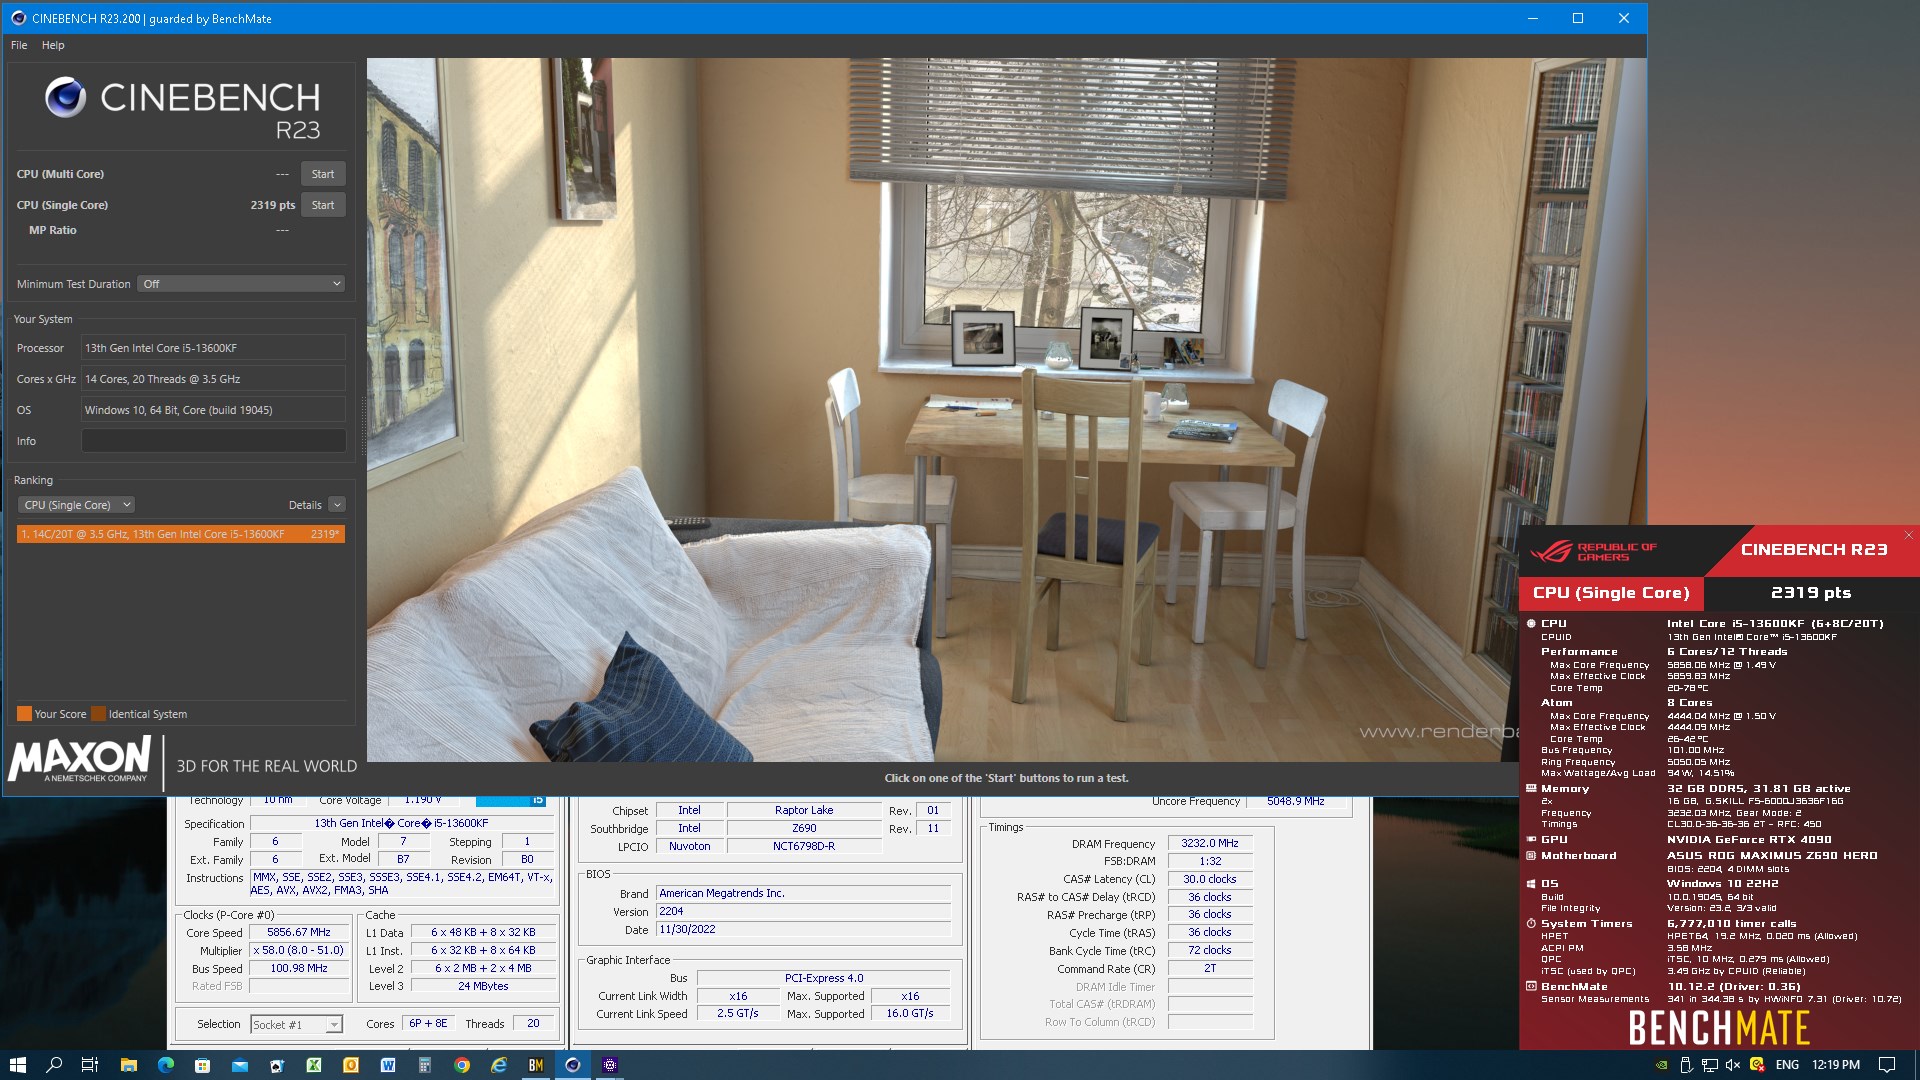Click CPU-Z Bus Speed 100.98 MHz
This screenshot has height=1080, width=1920.
[298, 968]
